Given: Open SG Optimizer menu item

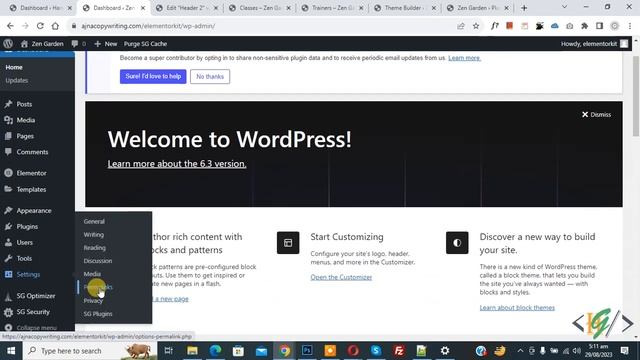Looking at the screenshot, I should (36, 296).
